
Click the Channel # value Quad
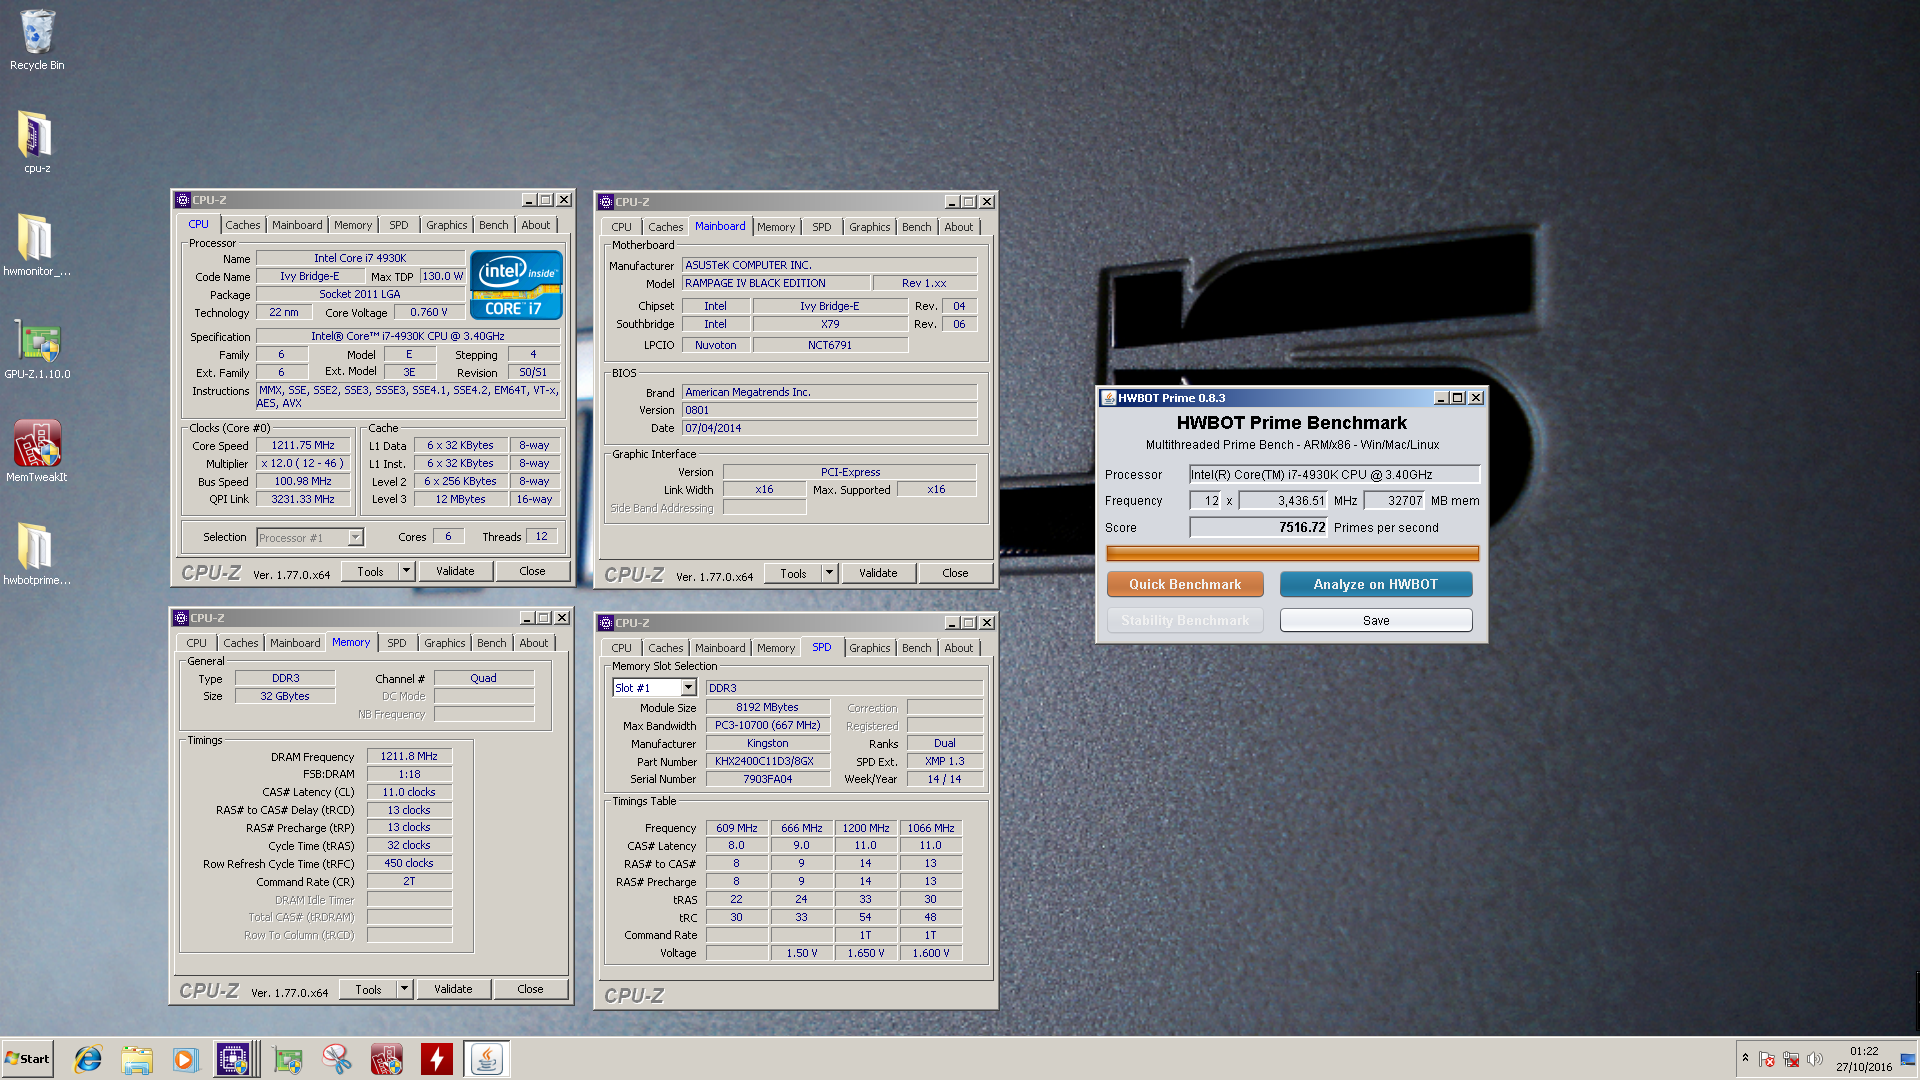pos(484,679)
